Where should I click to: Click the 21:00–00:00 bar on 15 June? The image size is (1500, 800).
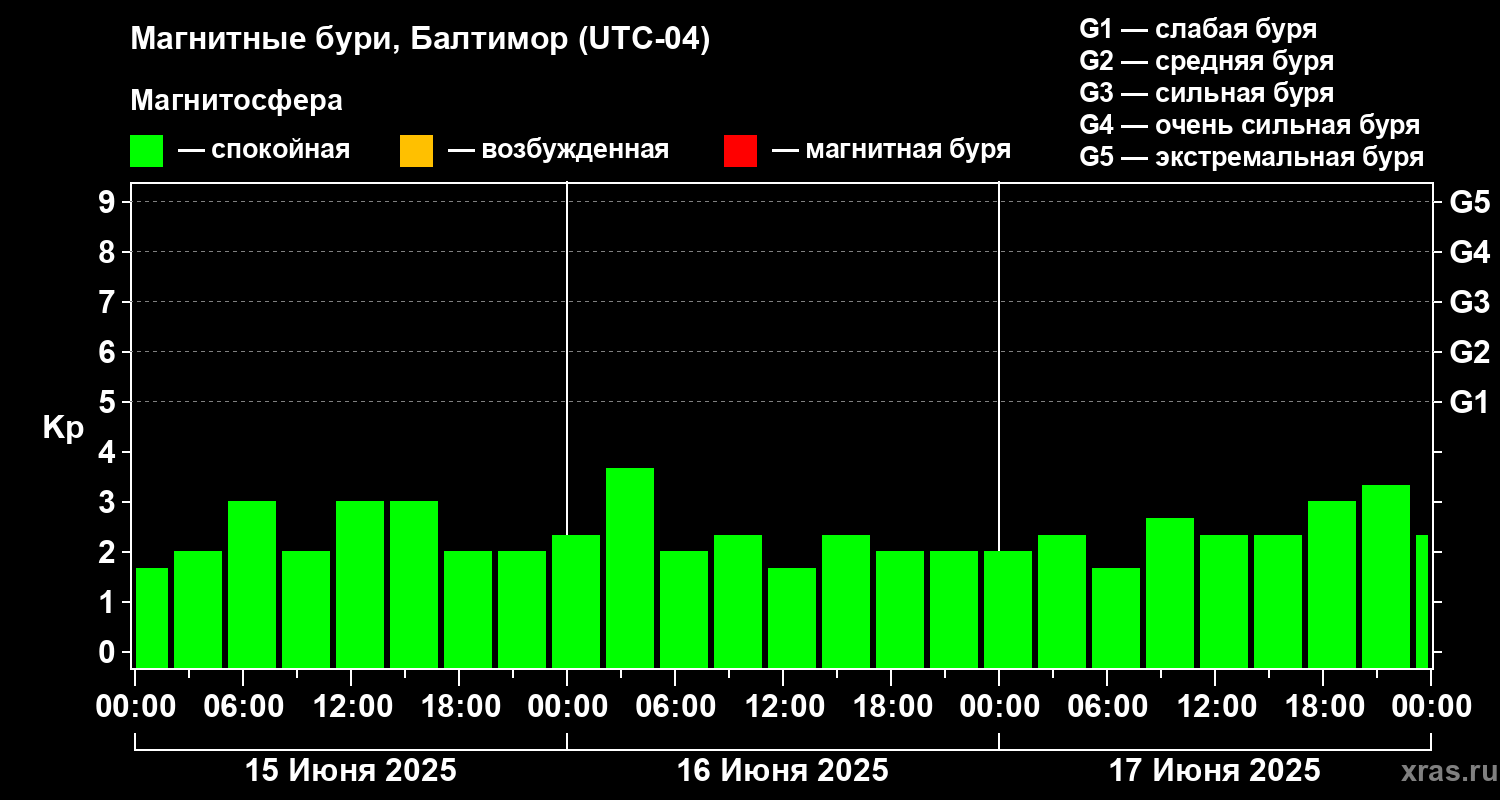522,609
